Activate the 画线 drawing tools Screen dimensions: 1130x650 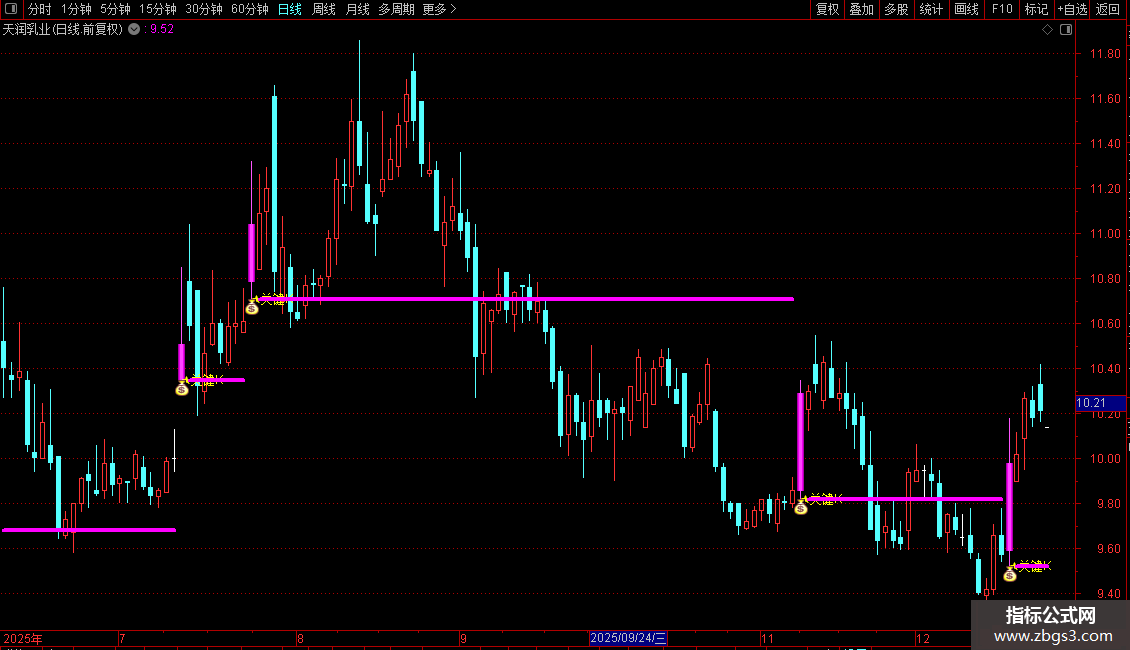[x=966, y=9]
